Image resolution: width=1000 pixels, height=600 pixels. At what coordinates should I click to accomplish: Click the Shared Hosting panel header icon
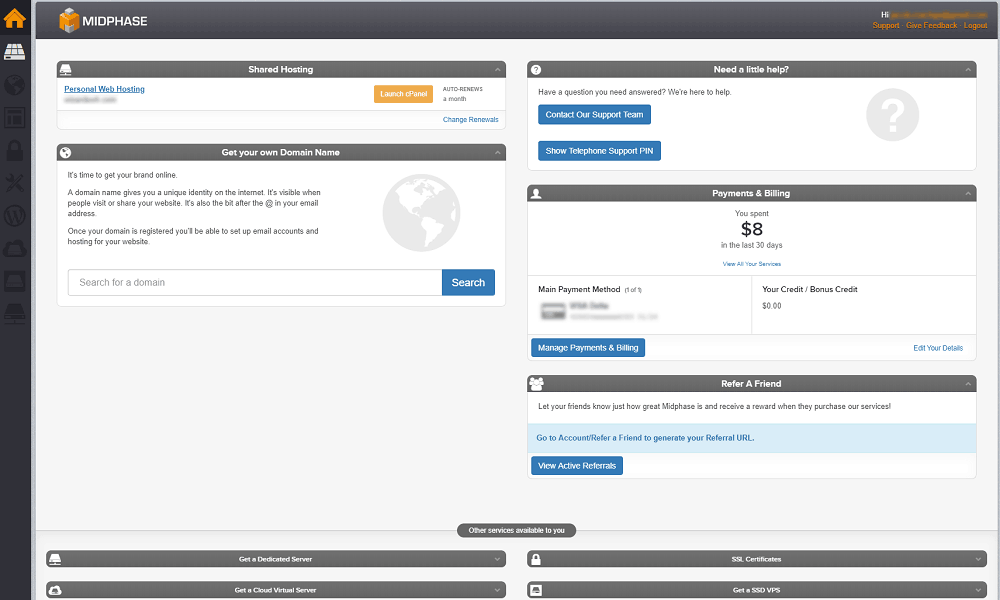(x=66, y=70)
